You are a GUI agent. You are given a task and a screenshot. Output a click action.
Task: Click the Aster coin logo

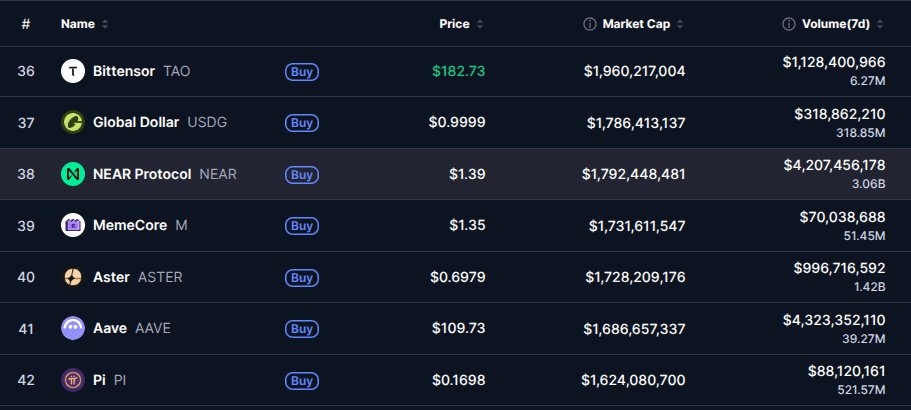coord(73,277)
